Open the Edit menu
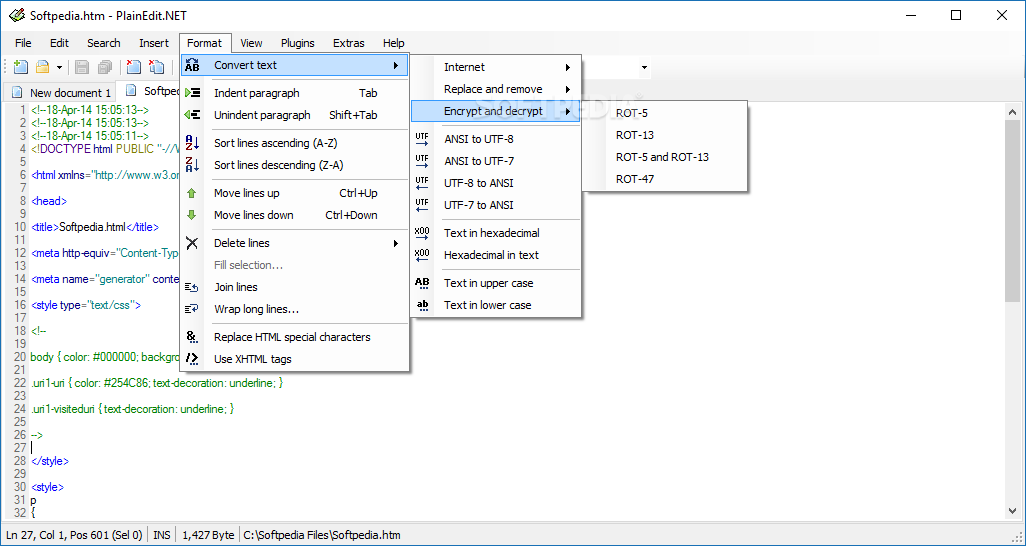This screenshot has height=546, width=1026. click(x=59, y=43)
